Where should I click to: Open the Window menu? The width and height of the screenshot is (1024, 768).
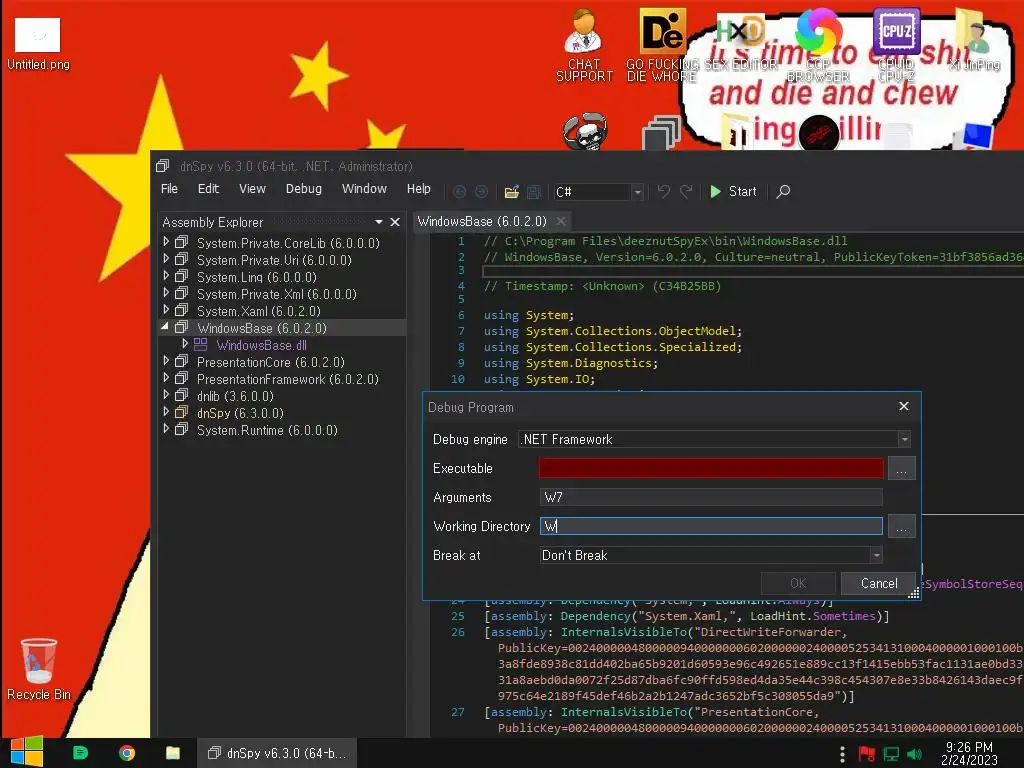pos(364,189)
